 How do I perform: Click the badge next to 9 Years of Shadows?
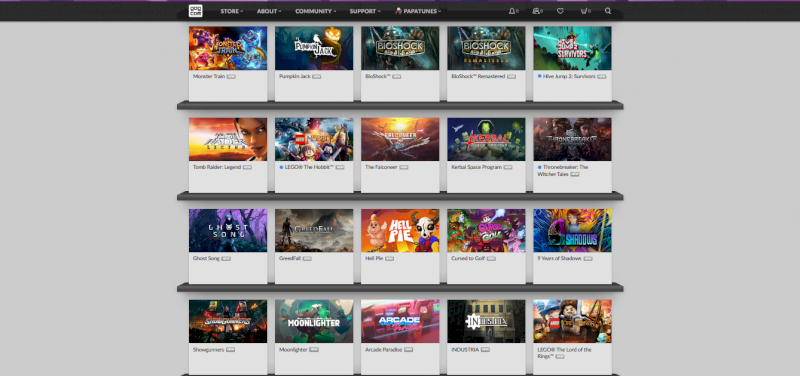point(588,259)
